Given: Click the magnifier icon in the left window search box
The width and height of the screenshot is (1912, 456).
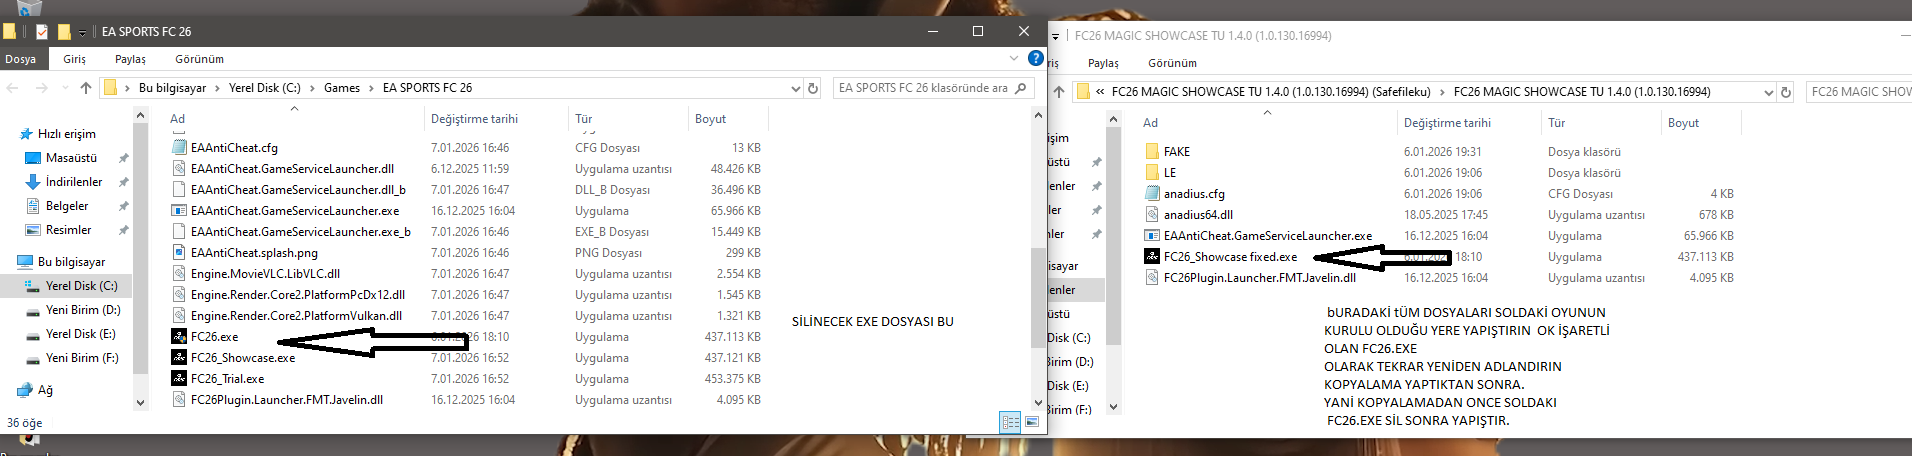Looking at the screenshot, I should 1021,88.
